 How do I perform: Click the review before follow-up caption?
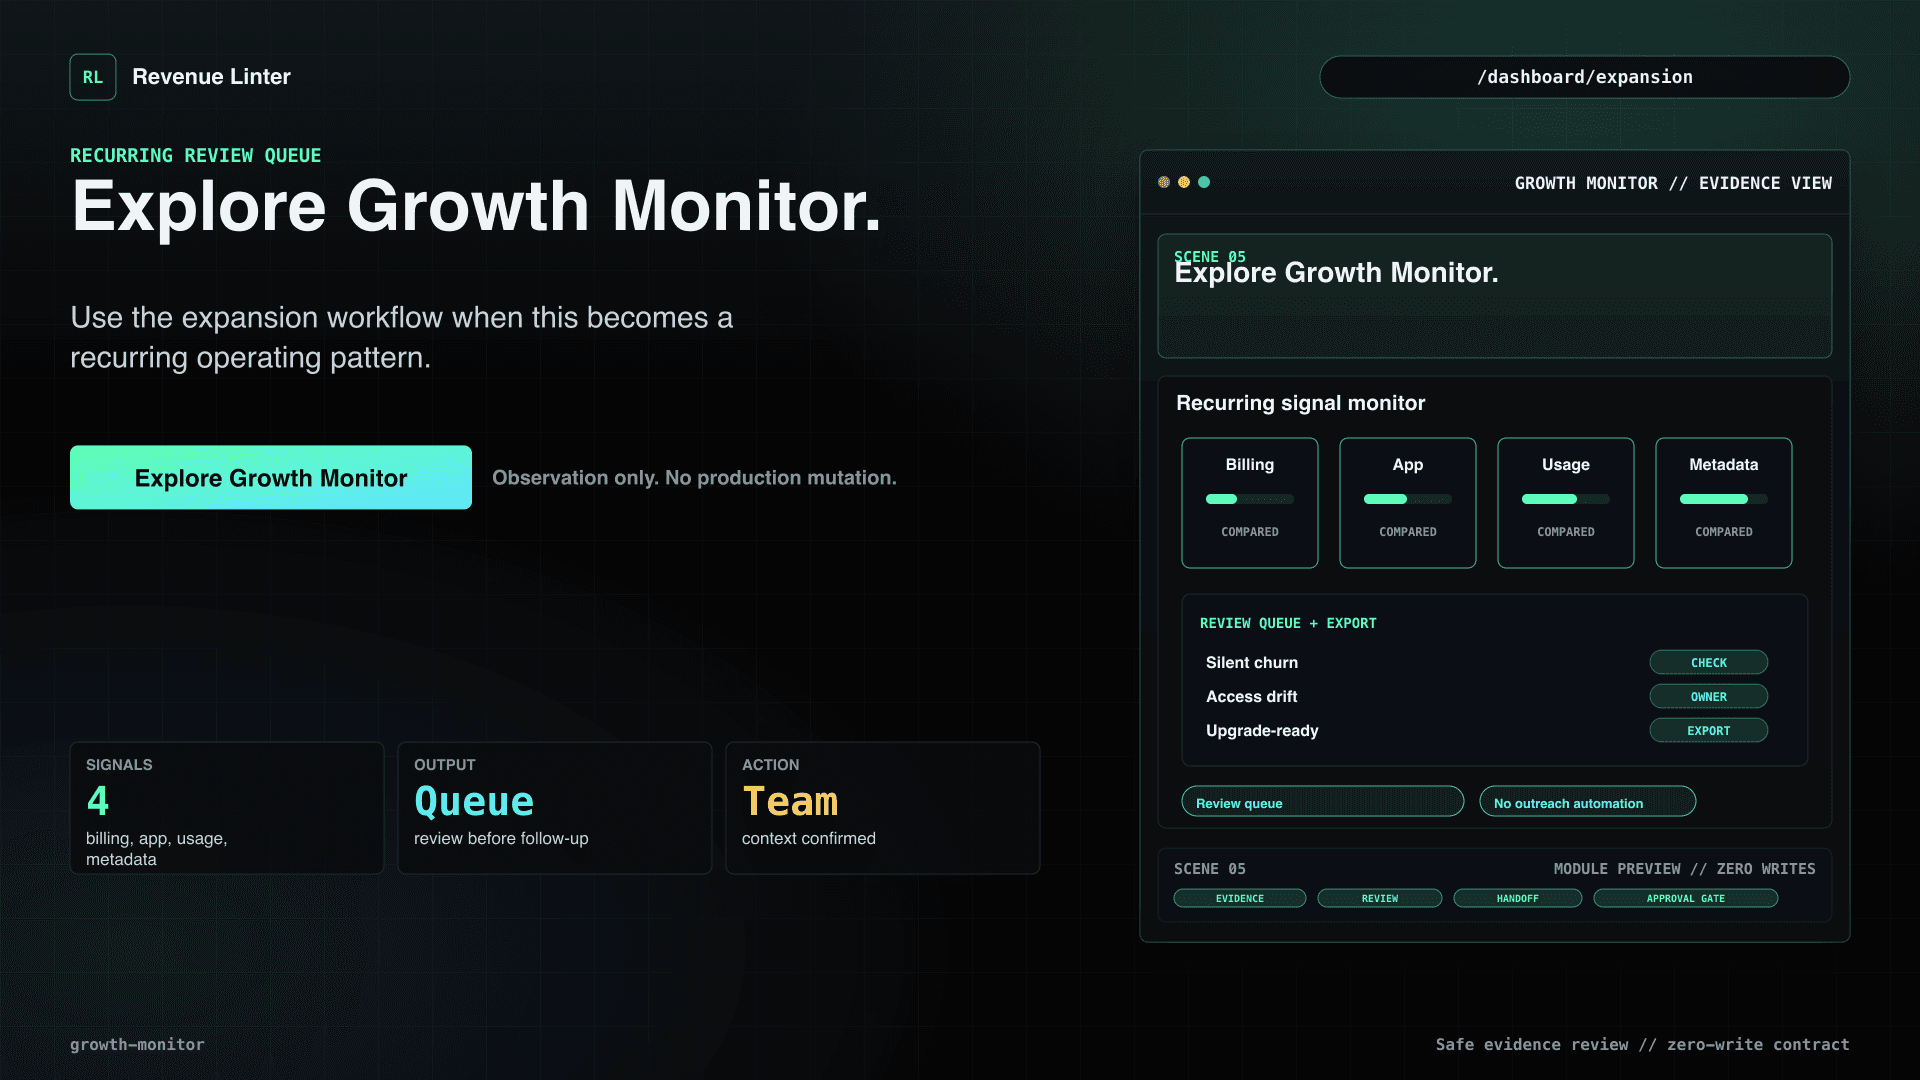(501, 839)
